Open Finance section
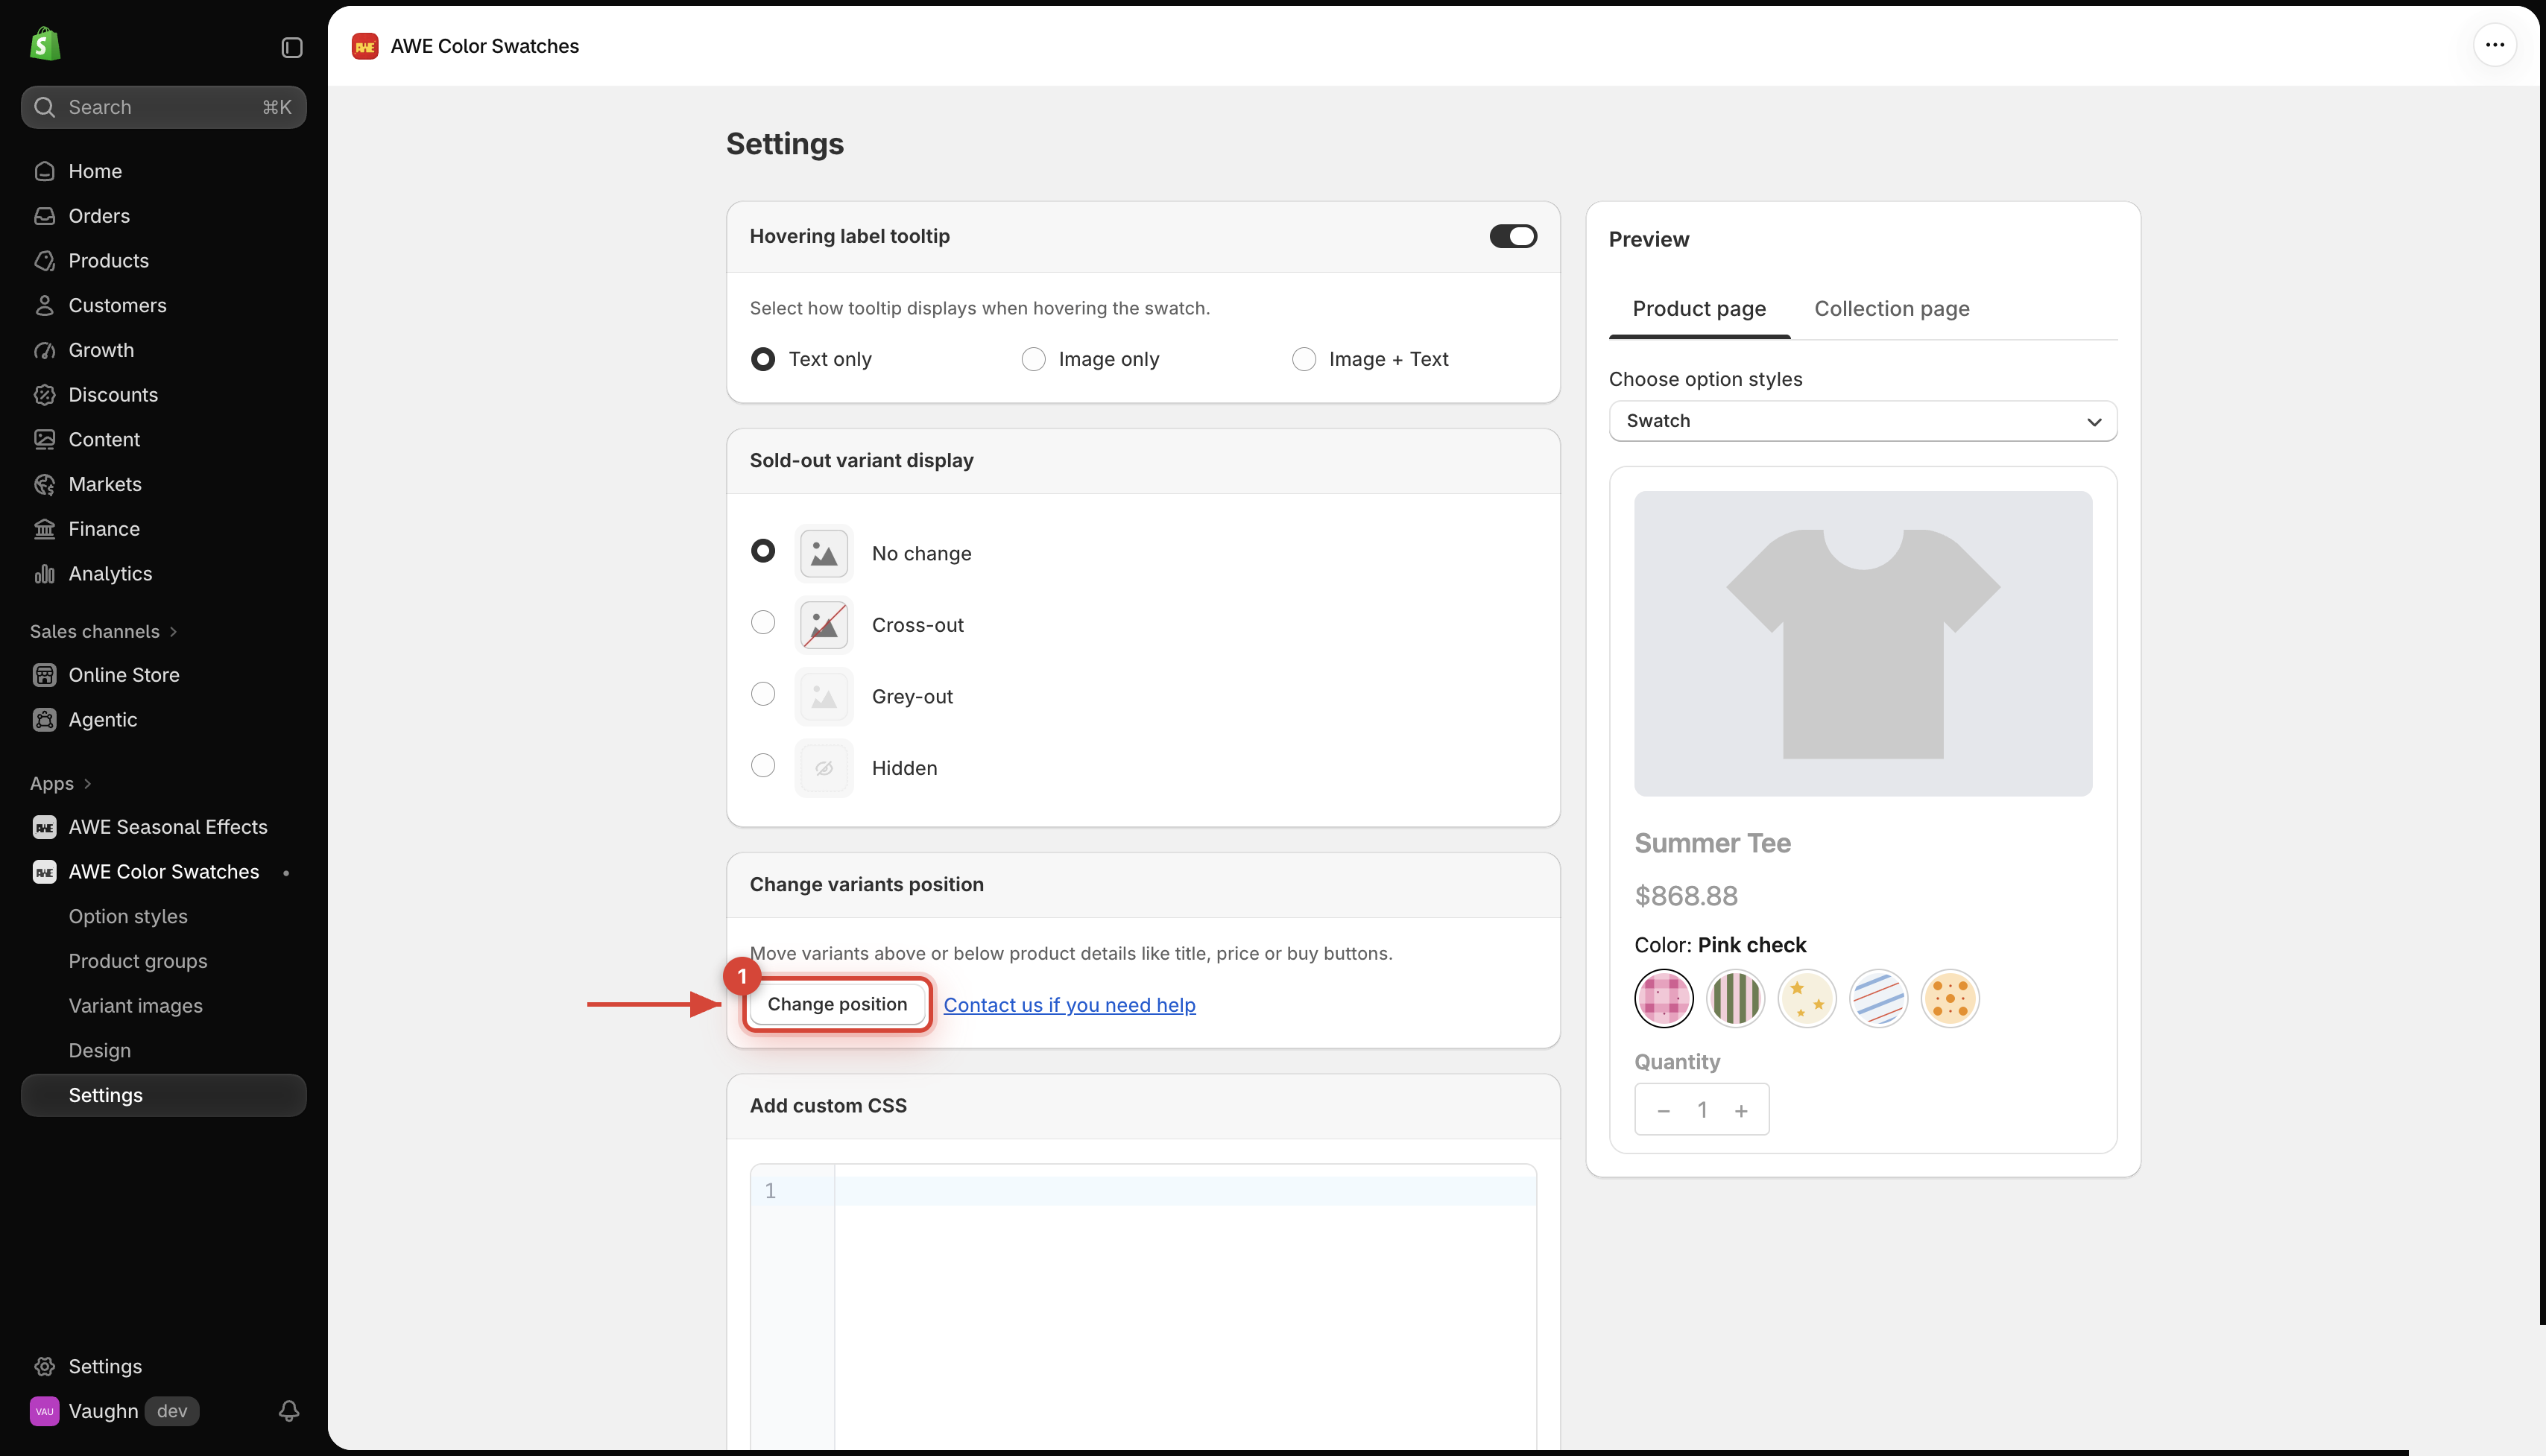The height and width of the screenshot is (1456, 2546). [x=163, y=529]
